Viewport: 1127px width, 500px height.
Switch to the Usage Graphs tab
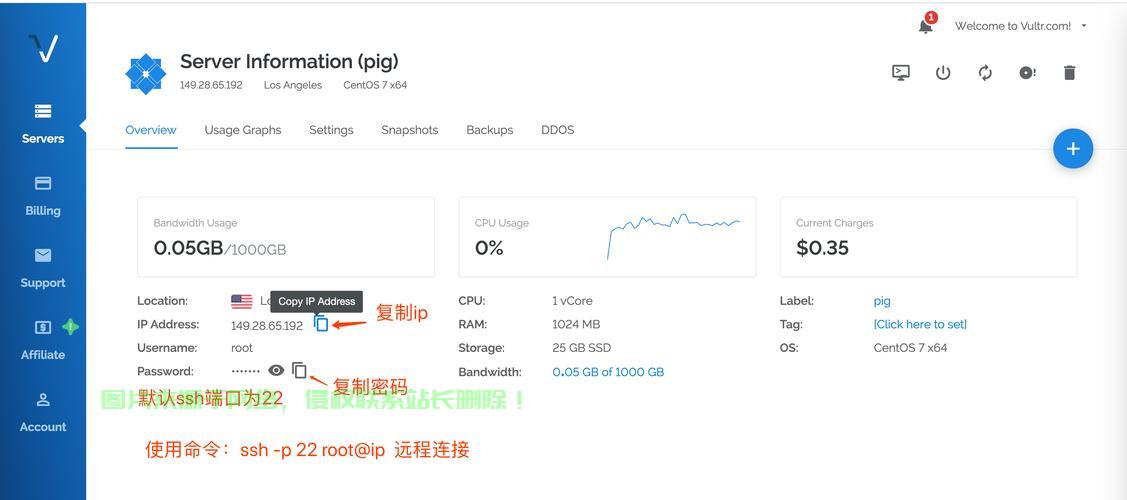[243, 130]
